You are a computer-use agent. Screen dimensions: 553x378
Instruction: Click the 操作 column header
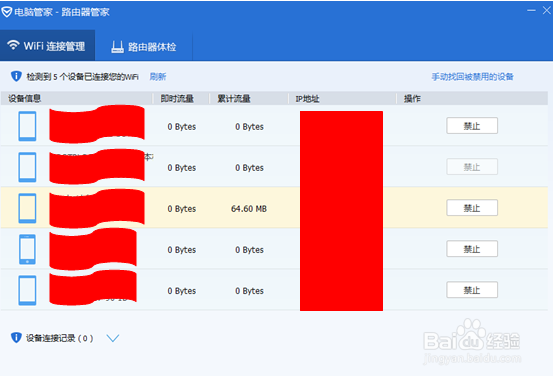click(x=412, y=99)
